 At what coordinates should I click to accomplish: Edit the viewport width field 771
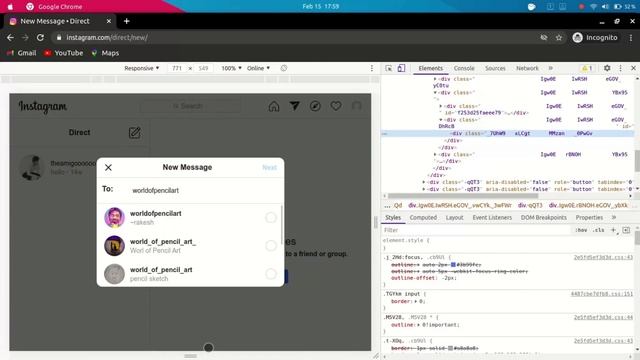[x=177, y=68]
